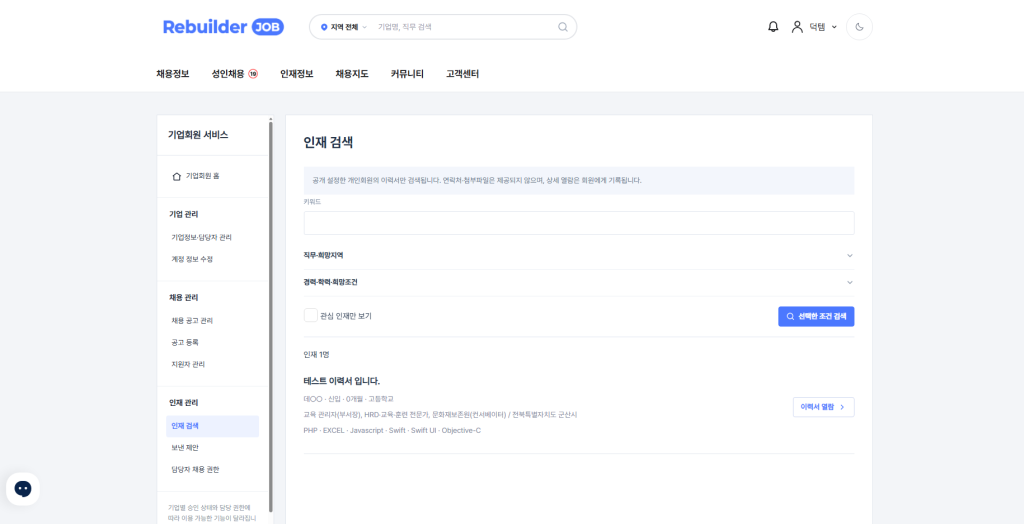Open the chat support bubble
Screen dimensions: 1024x524
23,489
